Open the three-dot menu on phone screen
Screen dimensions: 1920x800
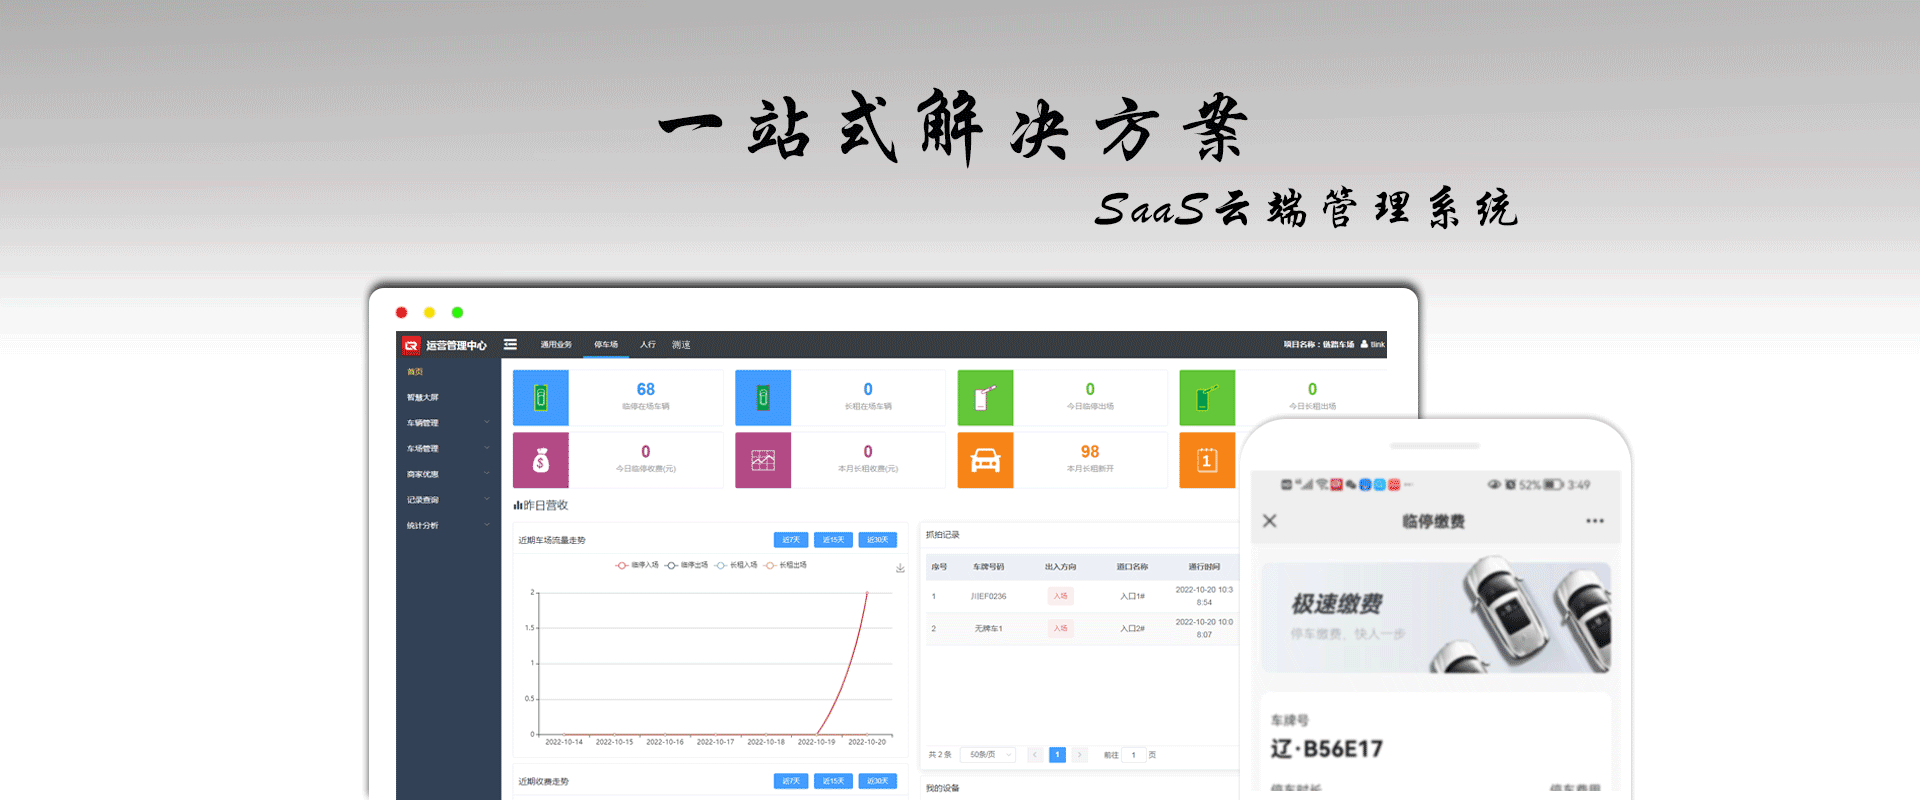[1594, 521]
